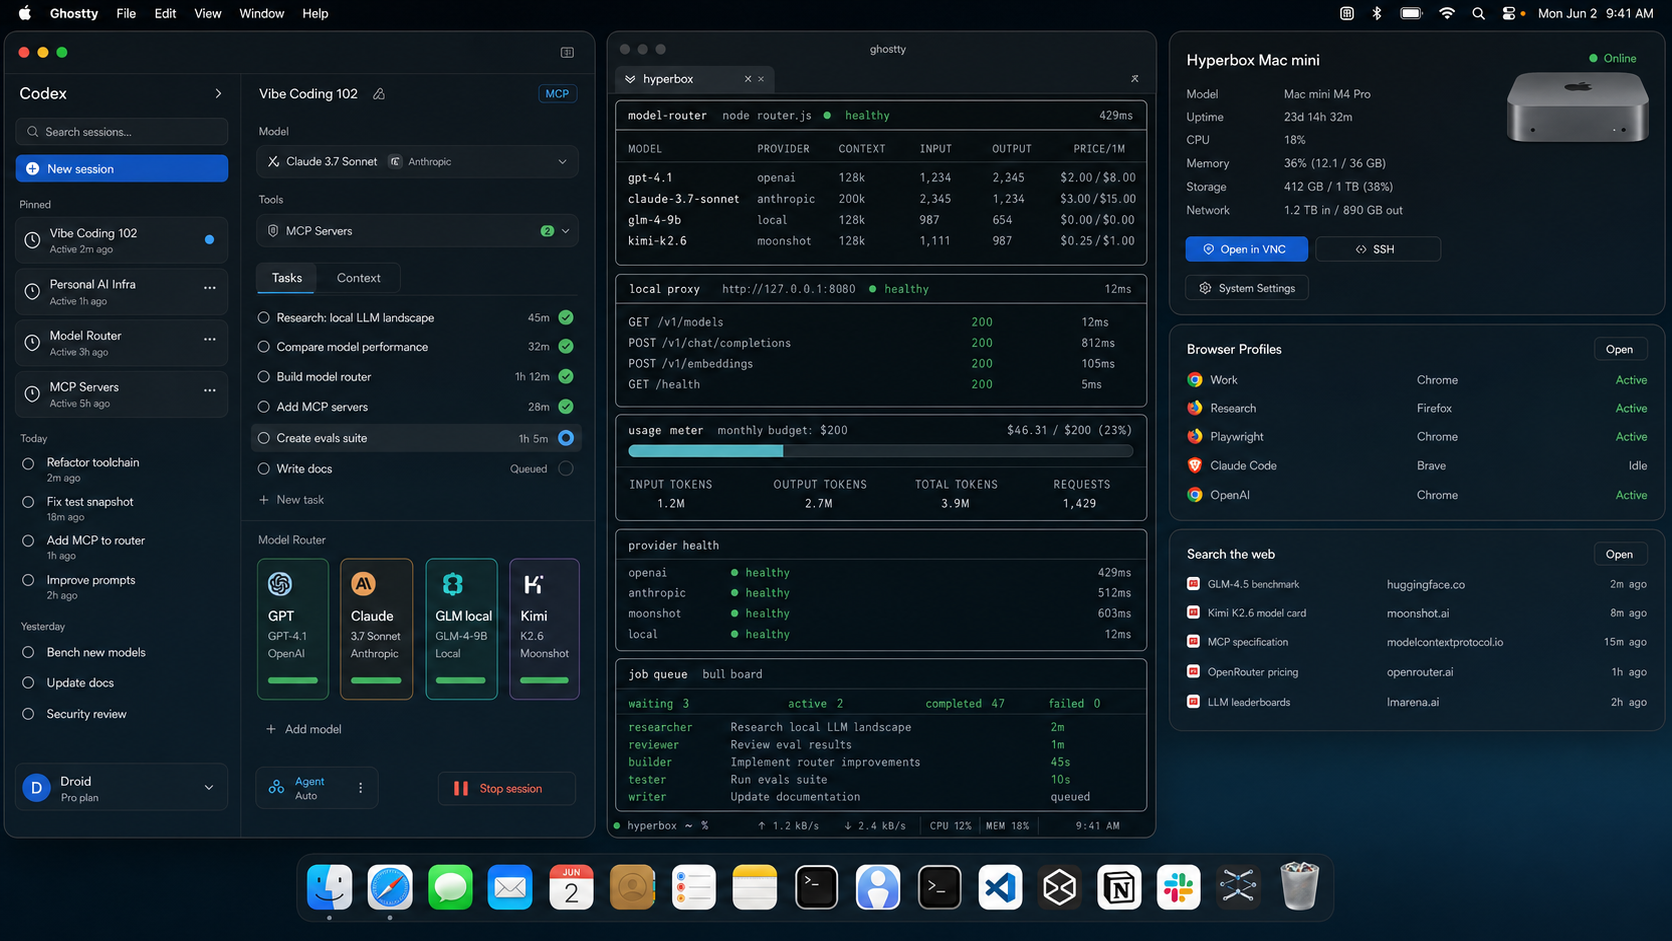
Task: Open the File menu
Action: [126, 13]
